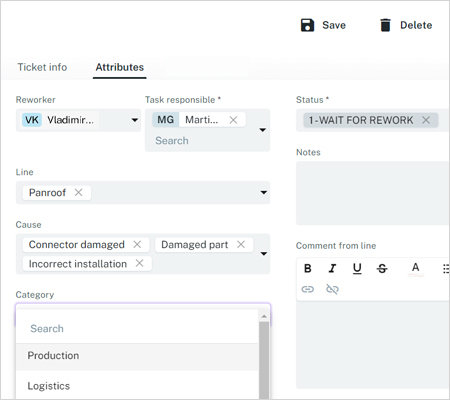Screen dimensions: 450x400
Task: Toggle bold formatting in comment editor
Action: tap(308, 268)
